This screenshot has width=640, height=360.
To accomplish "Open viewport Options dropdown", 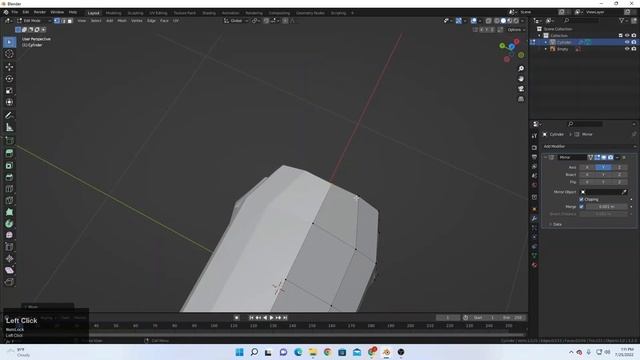I will point(516,30).
